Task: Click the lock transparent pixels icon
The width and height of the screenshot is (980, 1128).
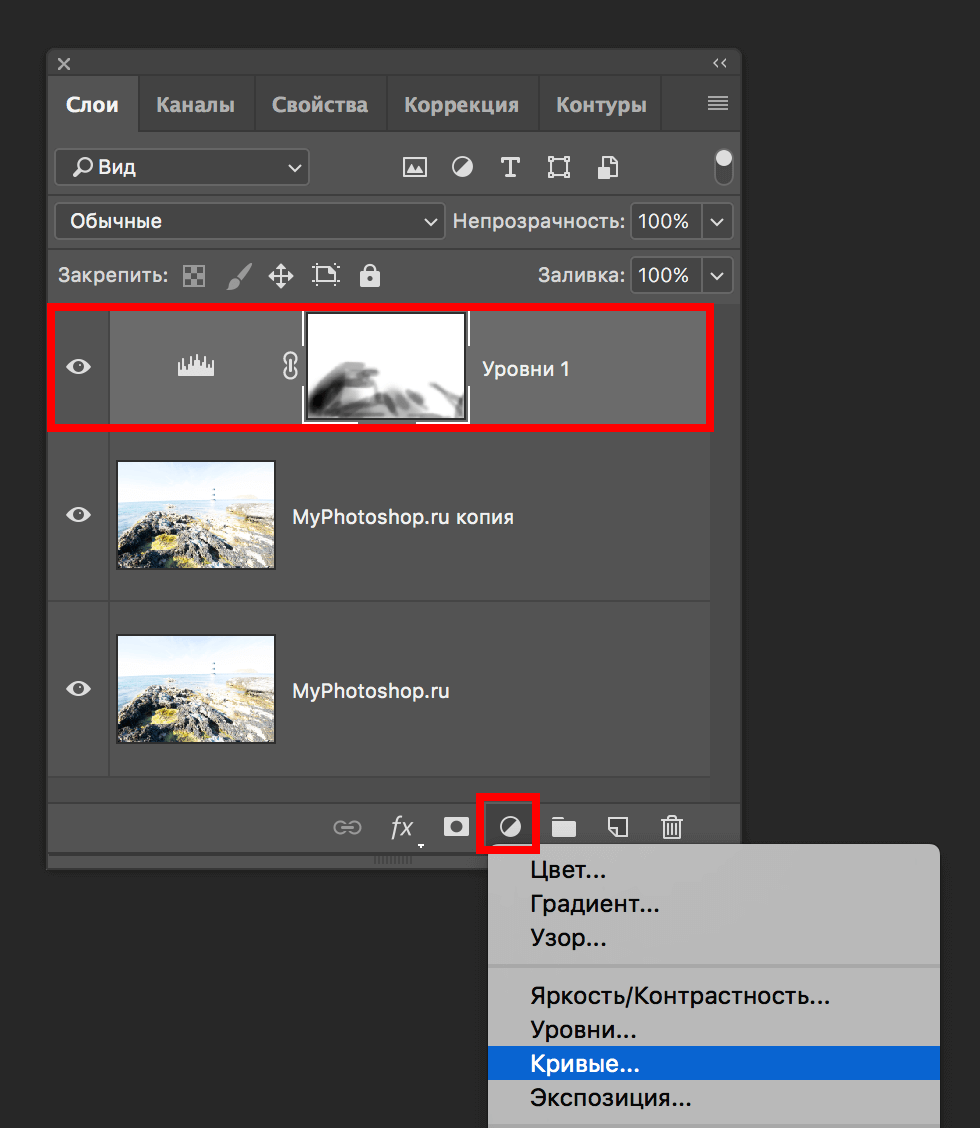Action: 193,276
